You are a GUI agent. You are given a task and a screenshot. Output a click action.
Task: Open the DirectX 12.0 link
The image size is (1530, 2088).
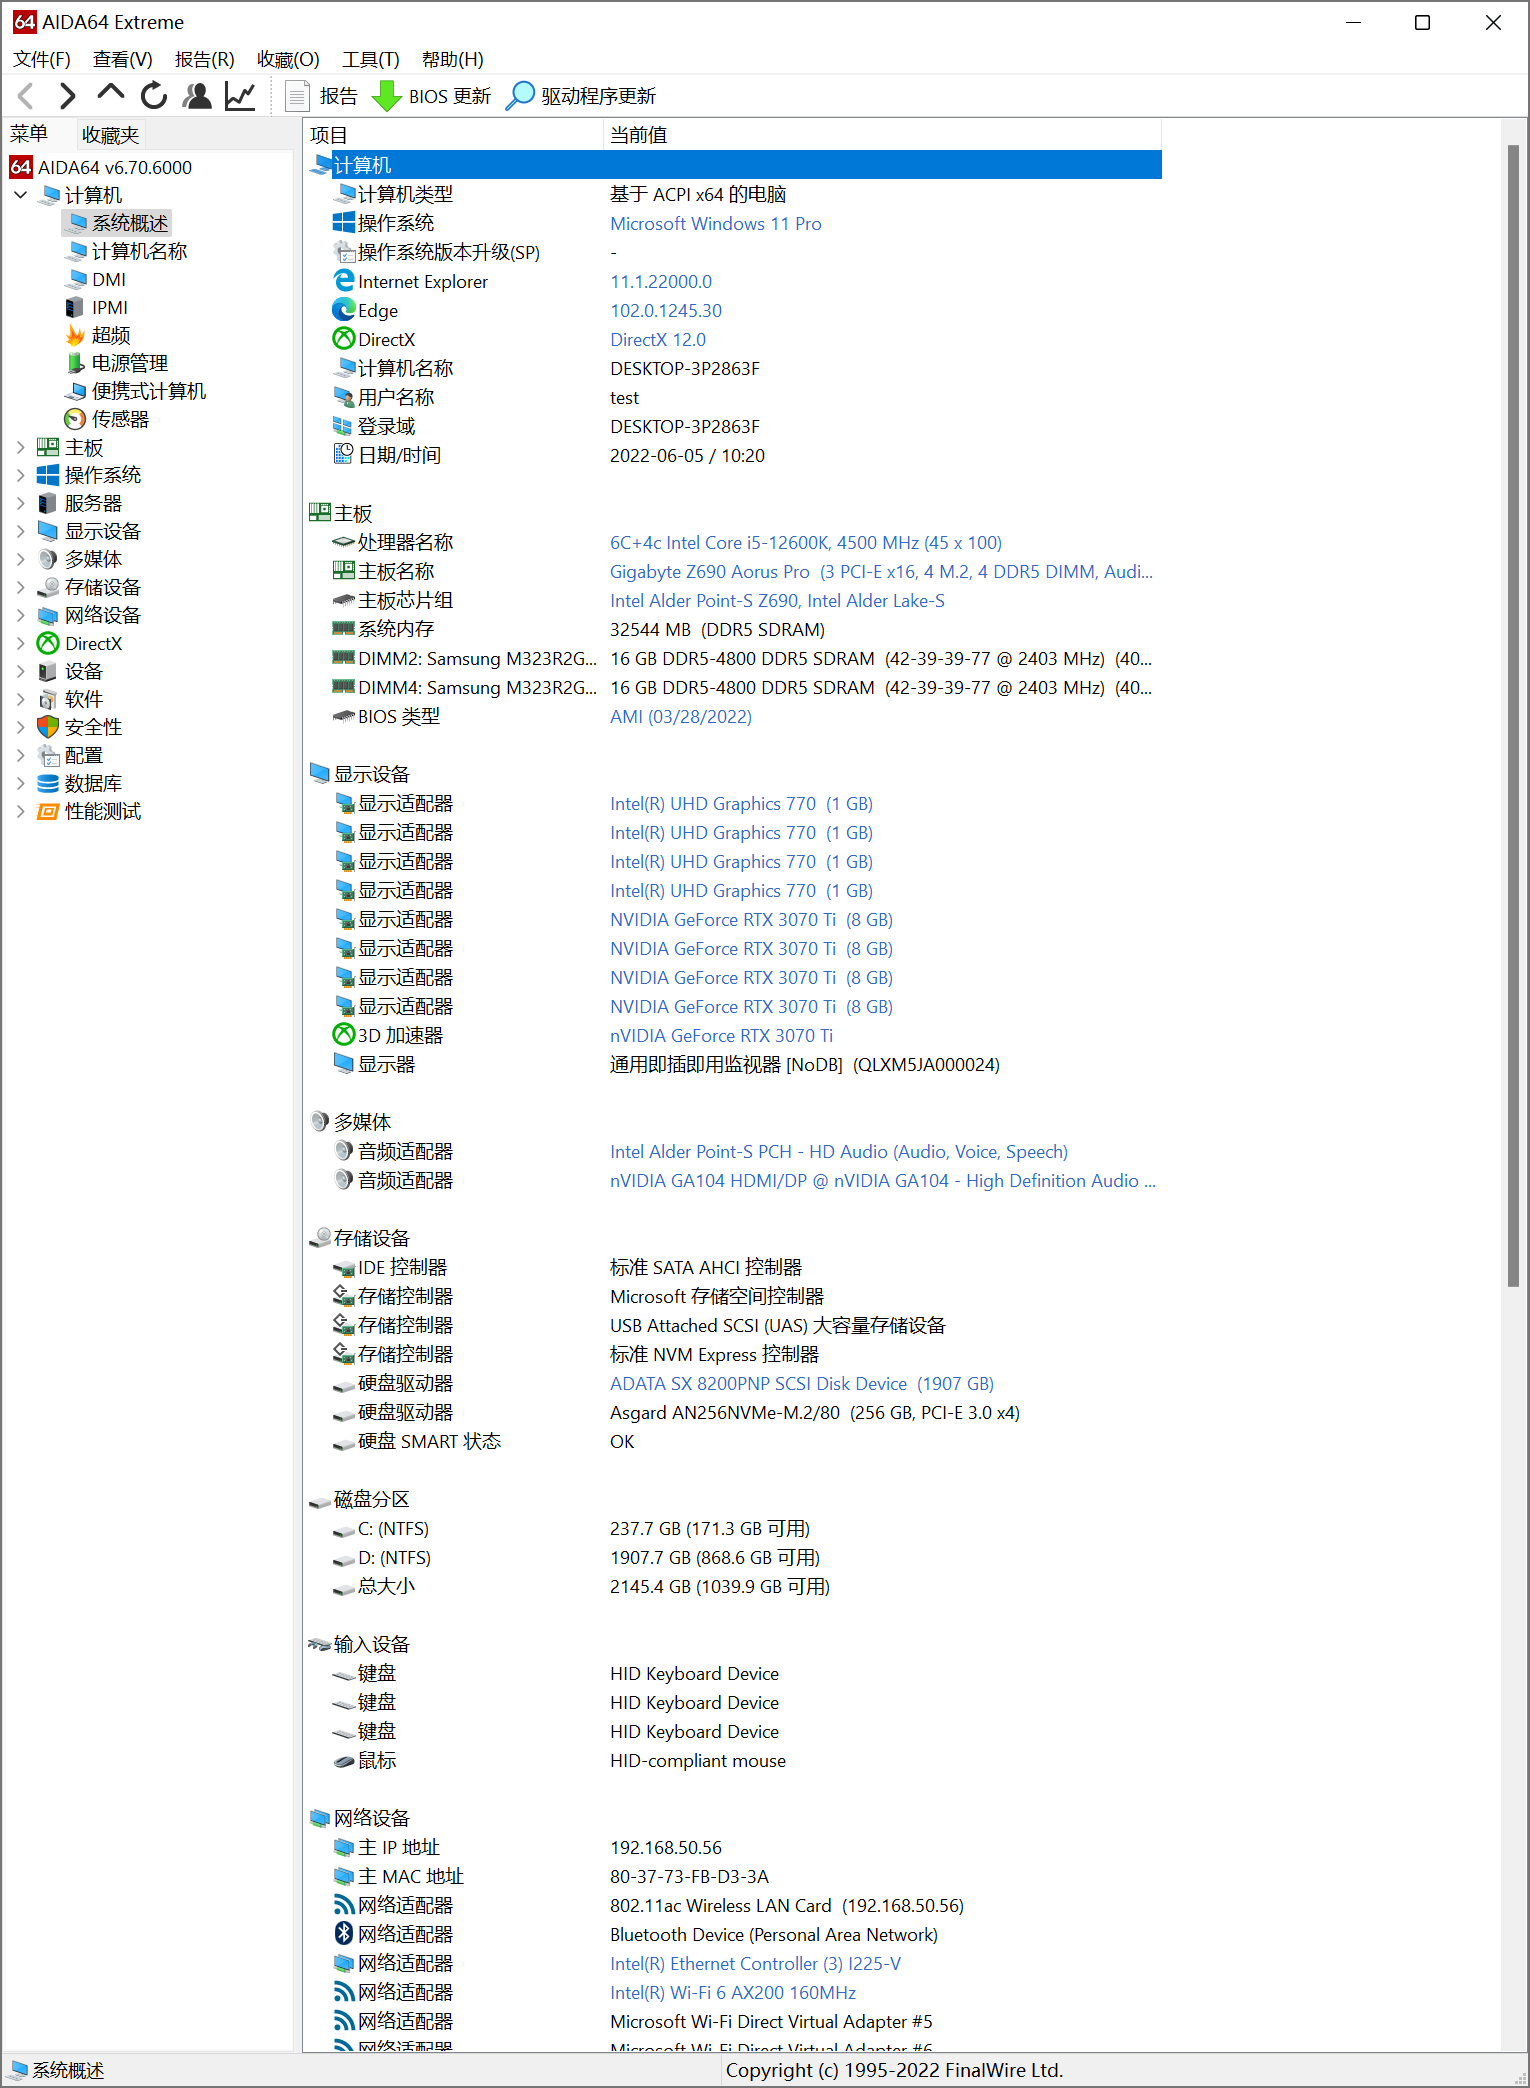[x=658, y=339]
